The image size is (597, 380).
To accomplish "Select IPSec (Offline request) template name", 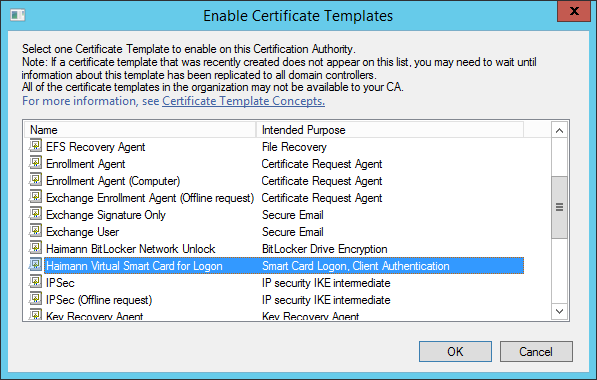I will (99, 300).
